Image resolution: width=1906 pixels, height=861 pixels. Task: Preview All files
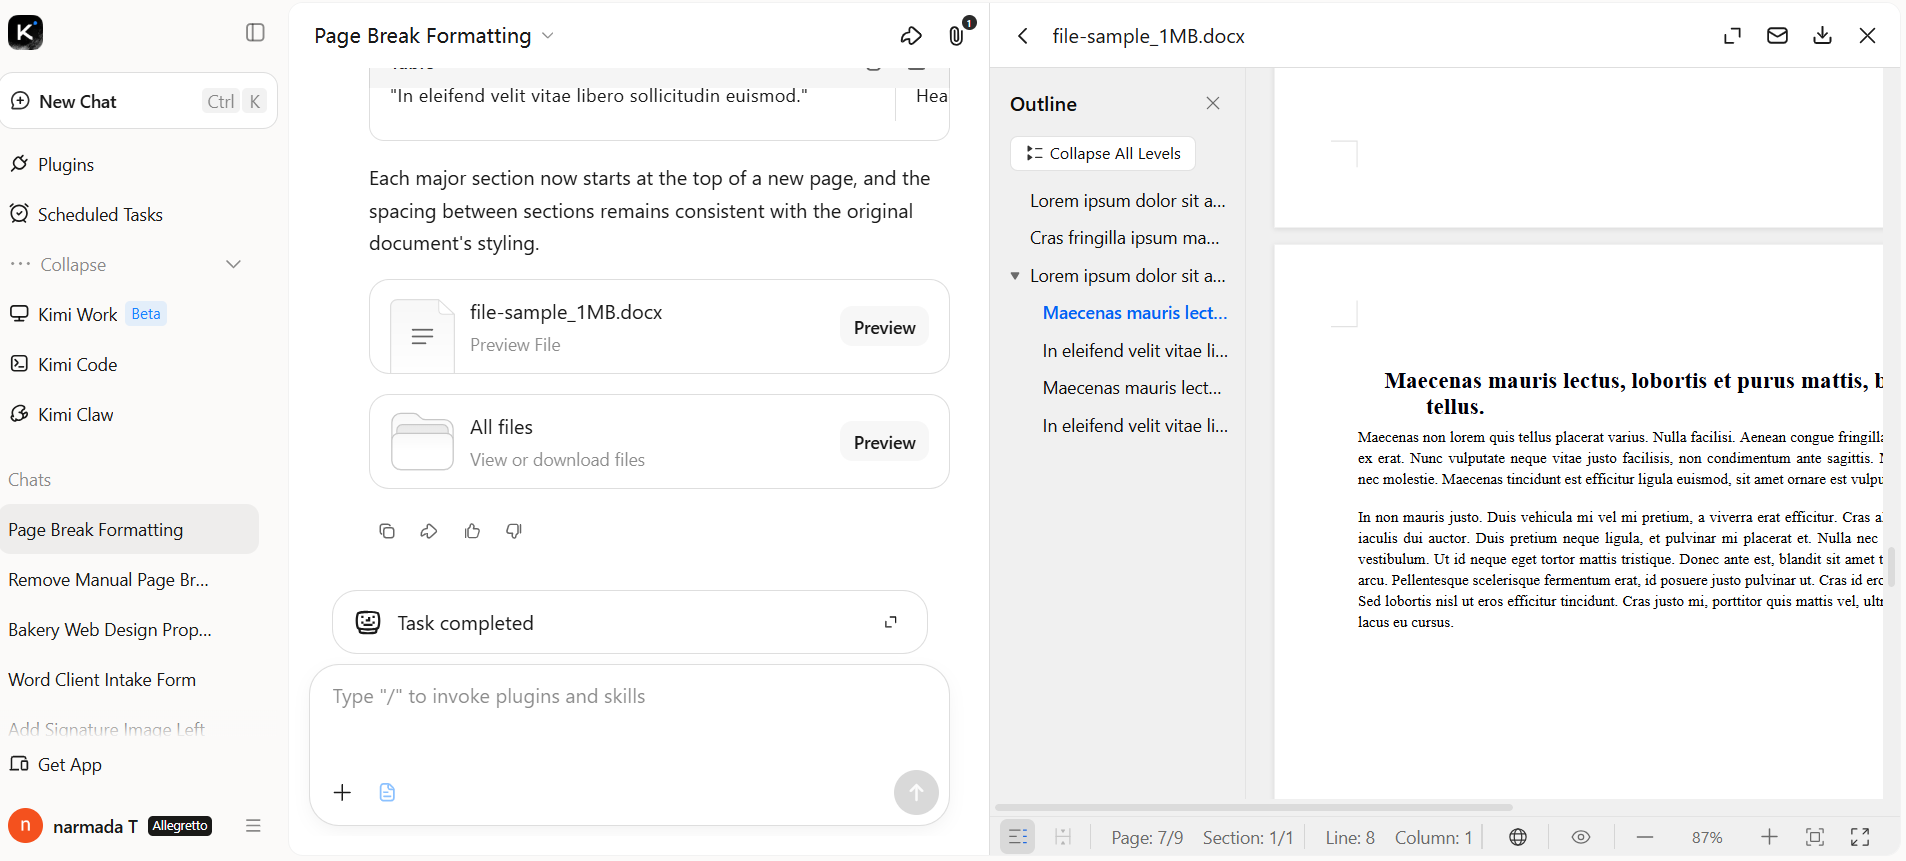(x=884, y=442)
